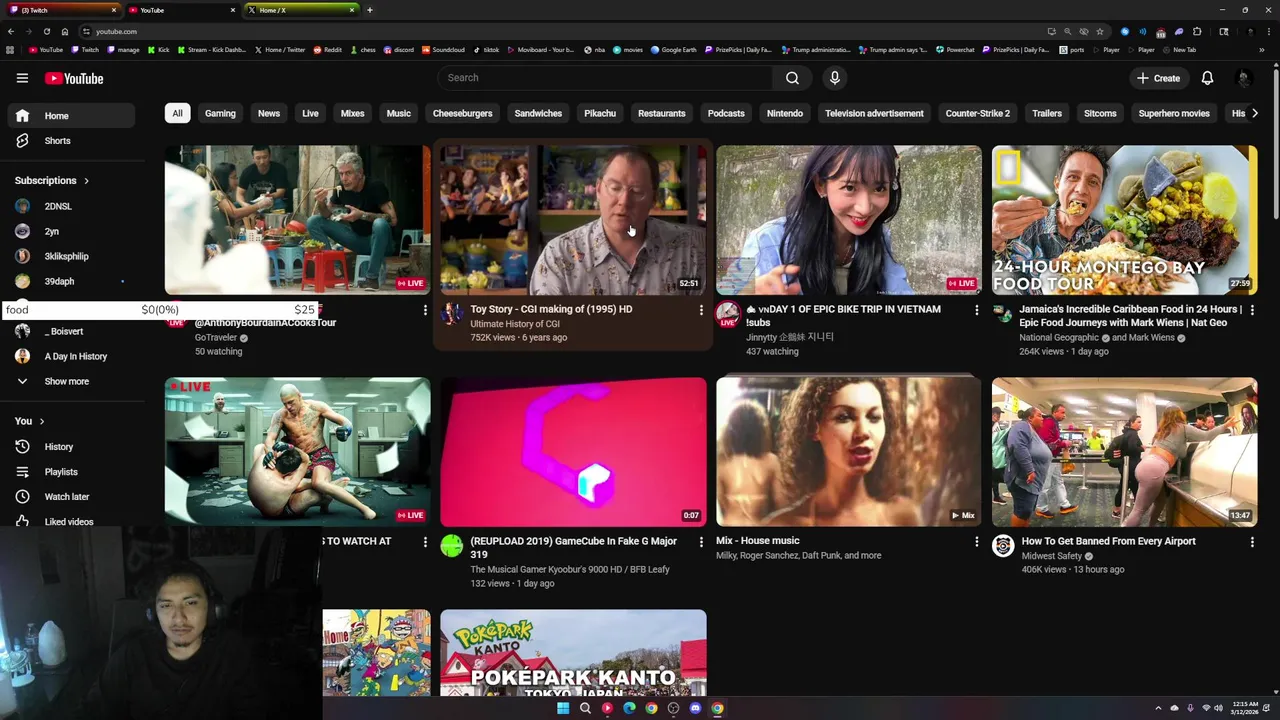The height and width of the screenshot is (720, 1280).
Task: Open the Home link in the sidebar
Action: [x=70, y=116]
